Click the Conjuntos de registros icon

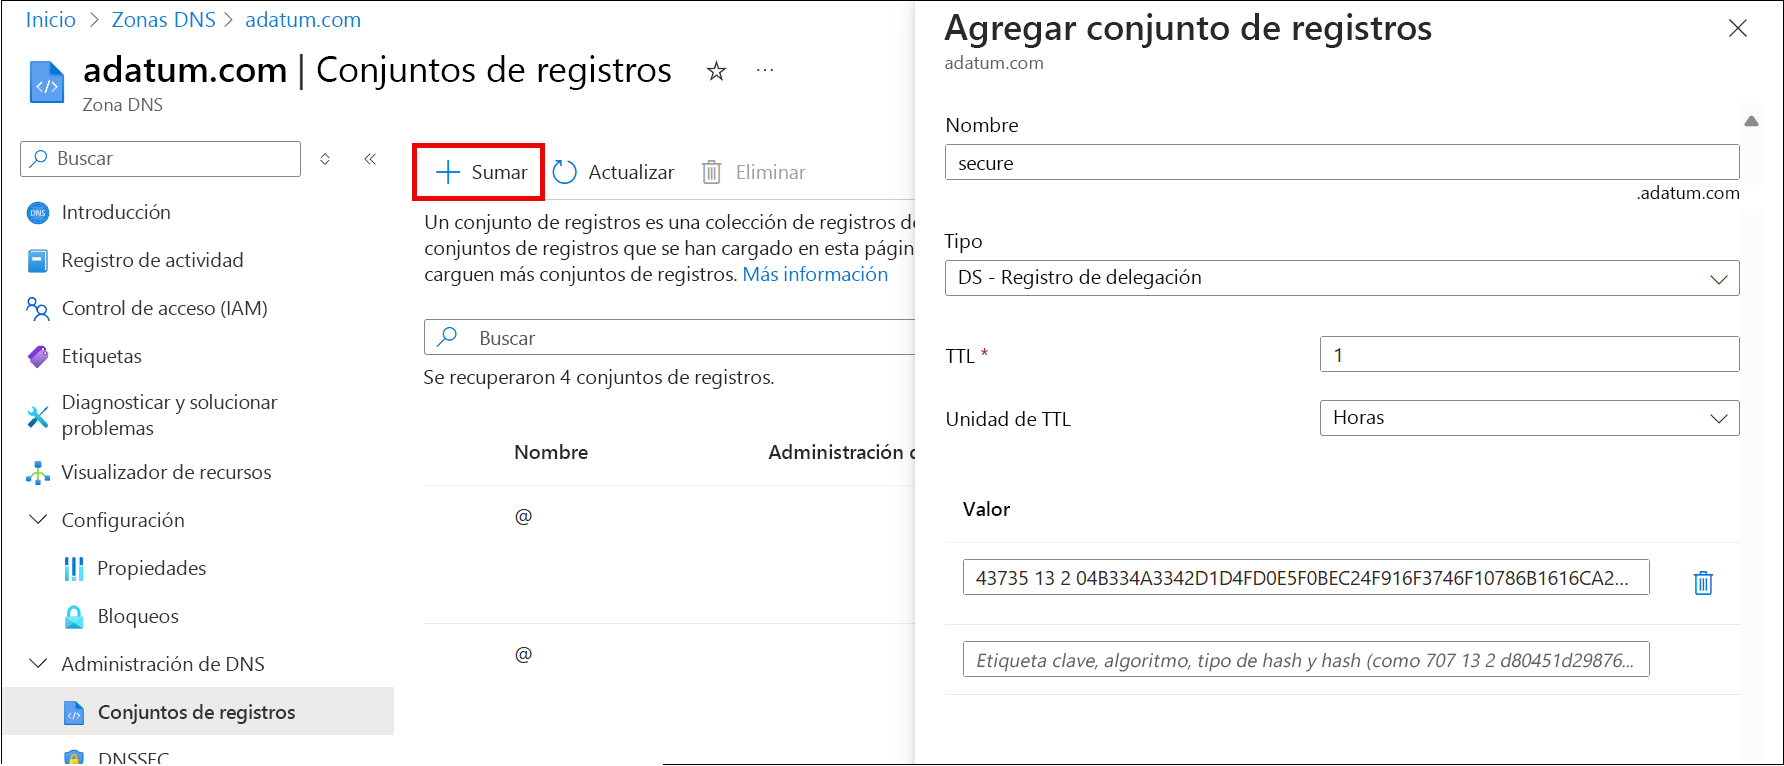[x=74, y=713]
